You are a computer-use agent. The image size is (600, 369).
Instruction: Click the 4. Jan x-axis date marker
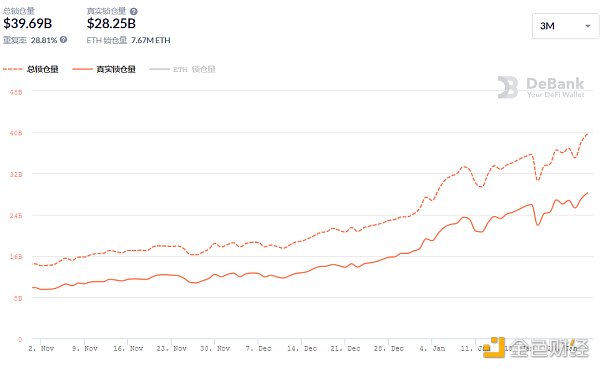pyautogui.click(x=432, y=348)
